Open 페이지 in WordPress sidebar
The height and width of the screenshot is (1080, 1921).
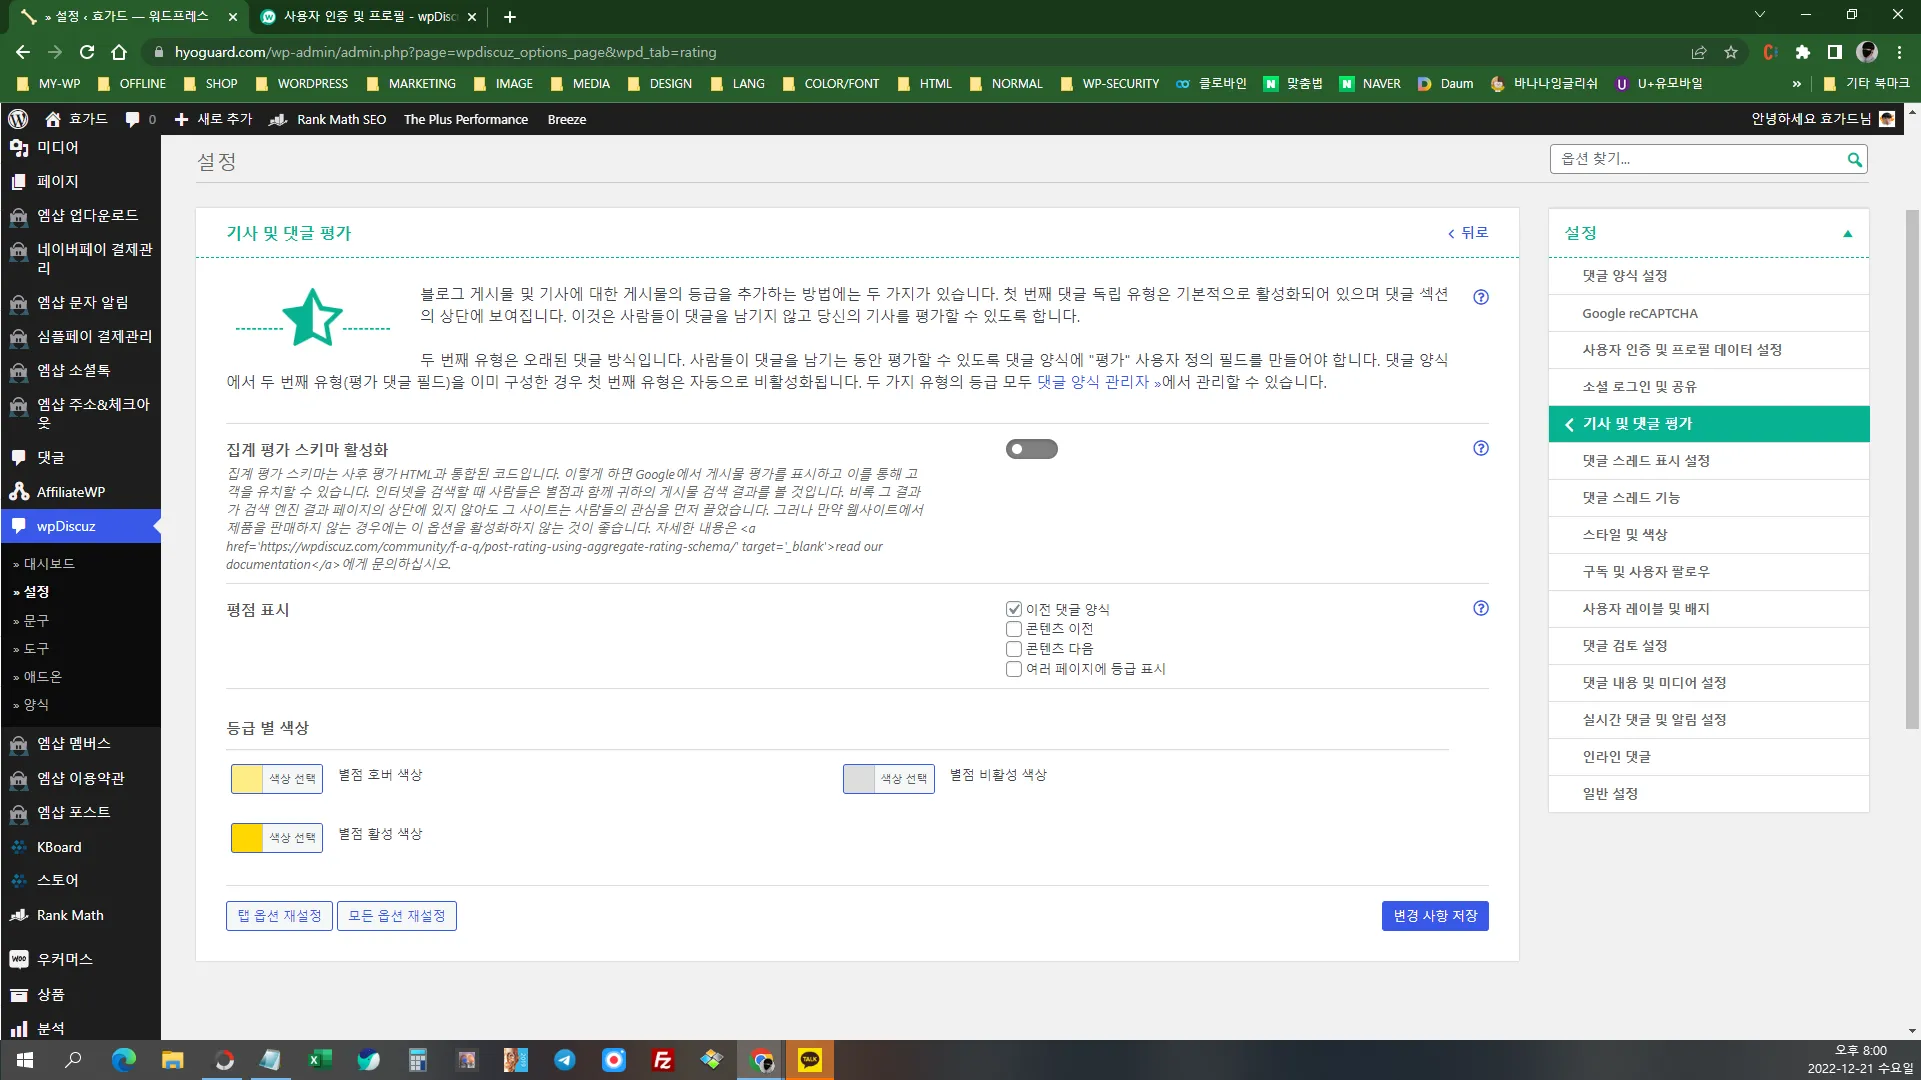[80, 181]
